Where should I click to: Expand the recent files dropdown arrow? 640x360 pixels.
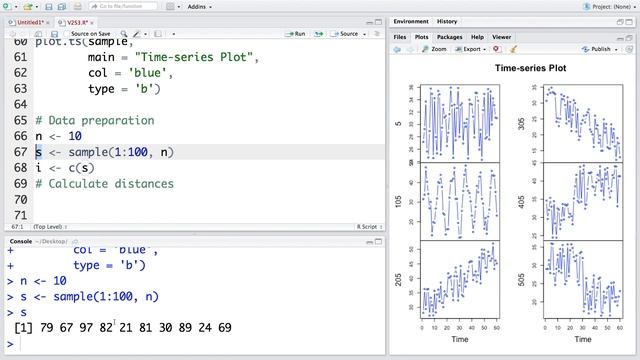point(37,7)
